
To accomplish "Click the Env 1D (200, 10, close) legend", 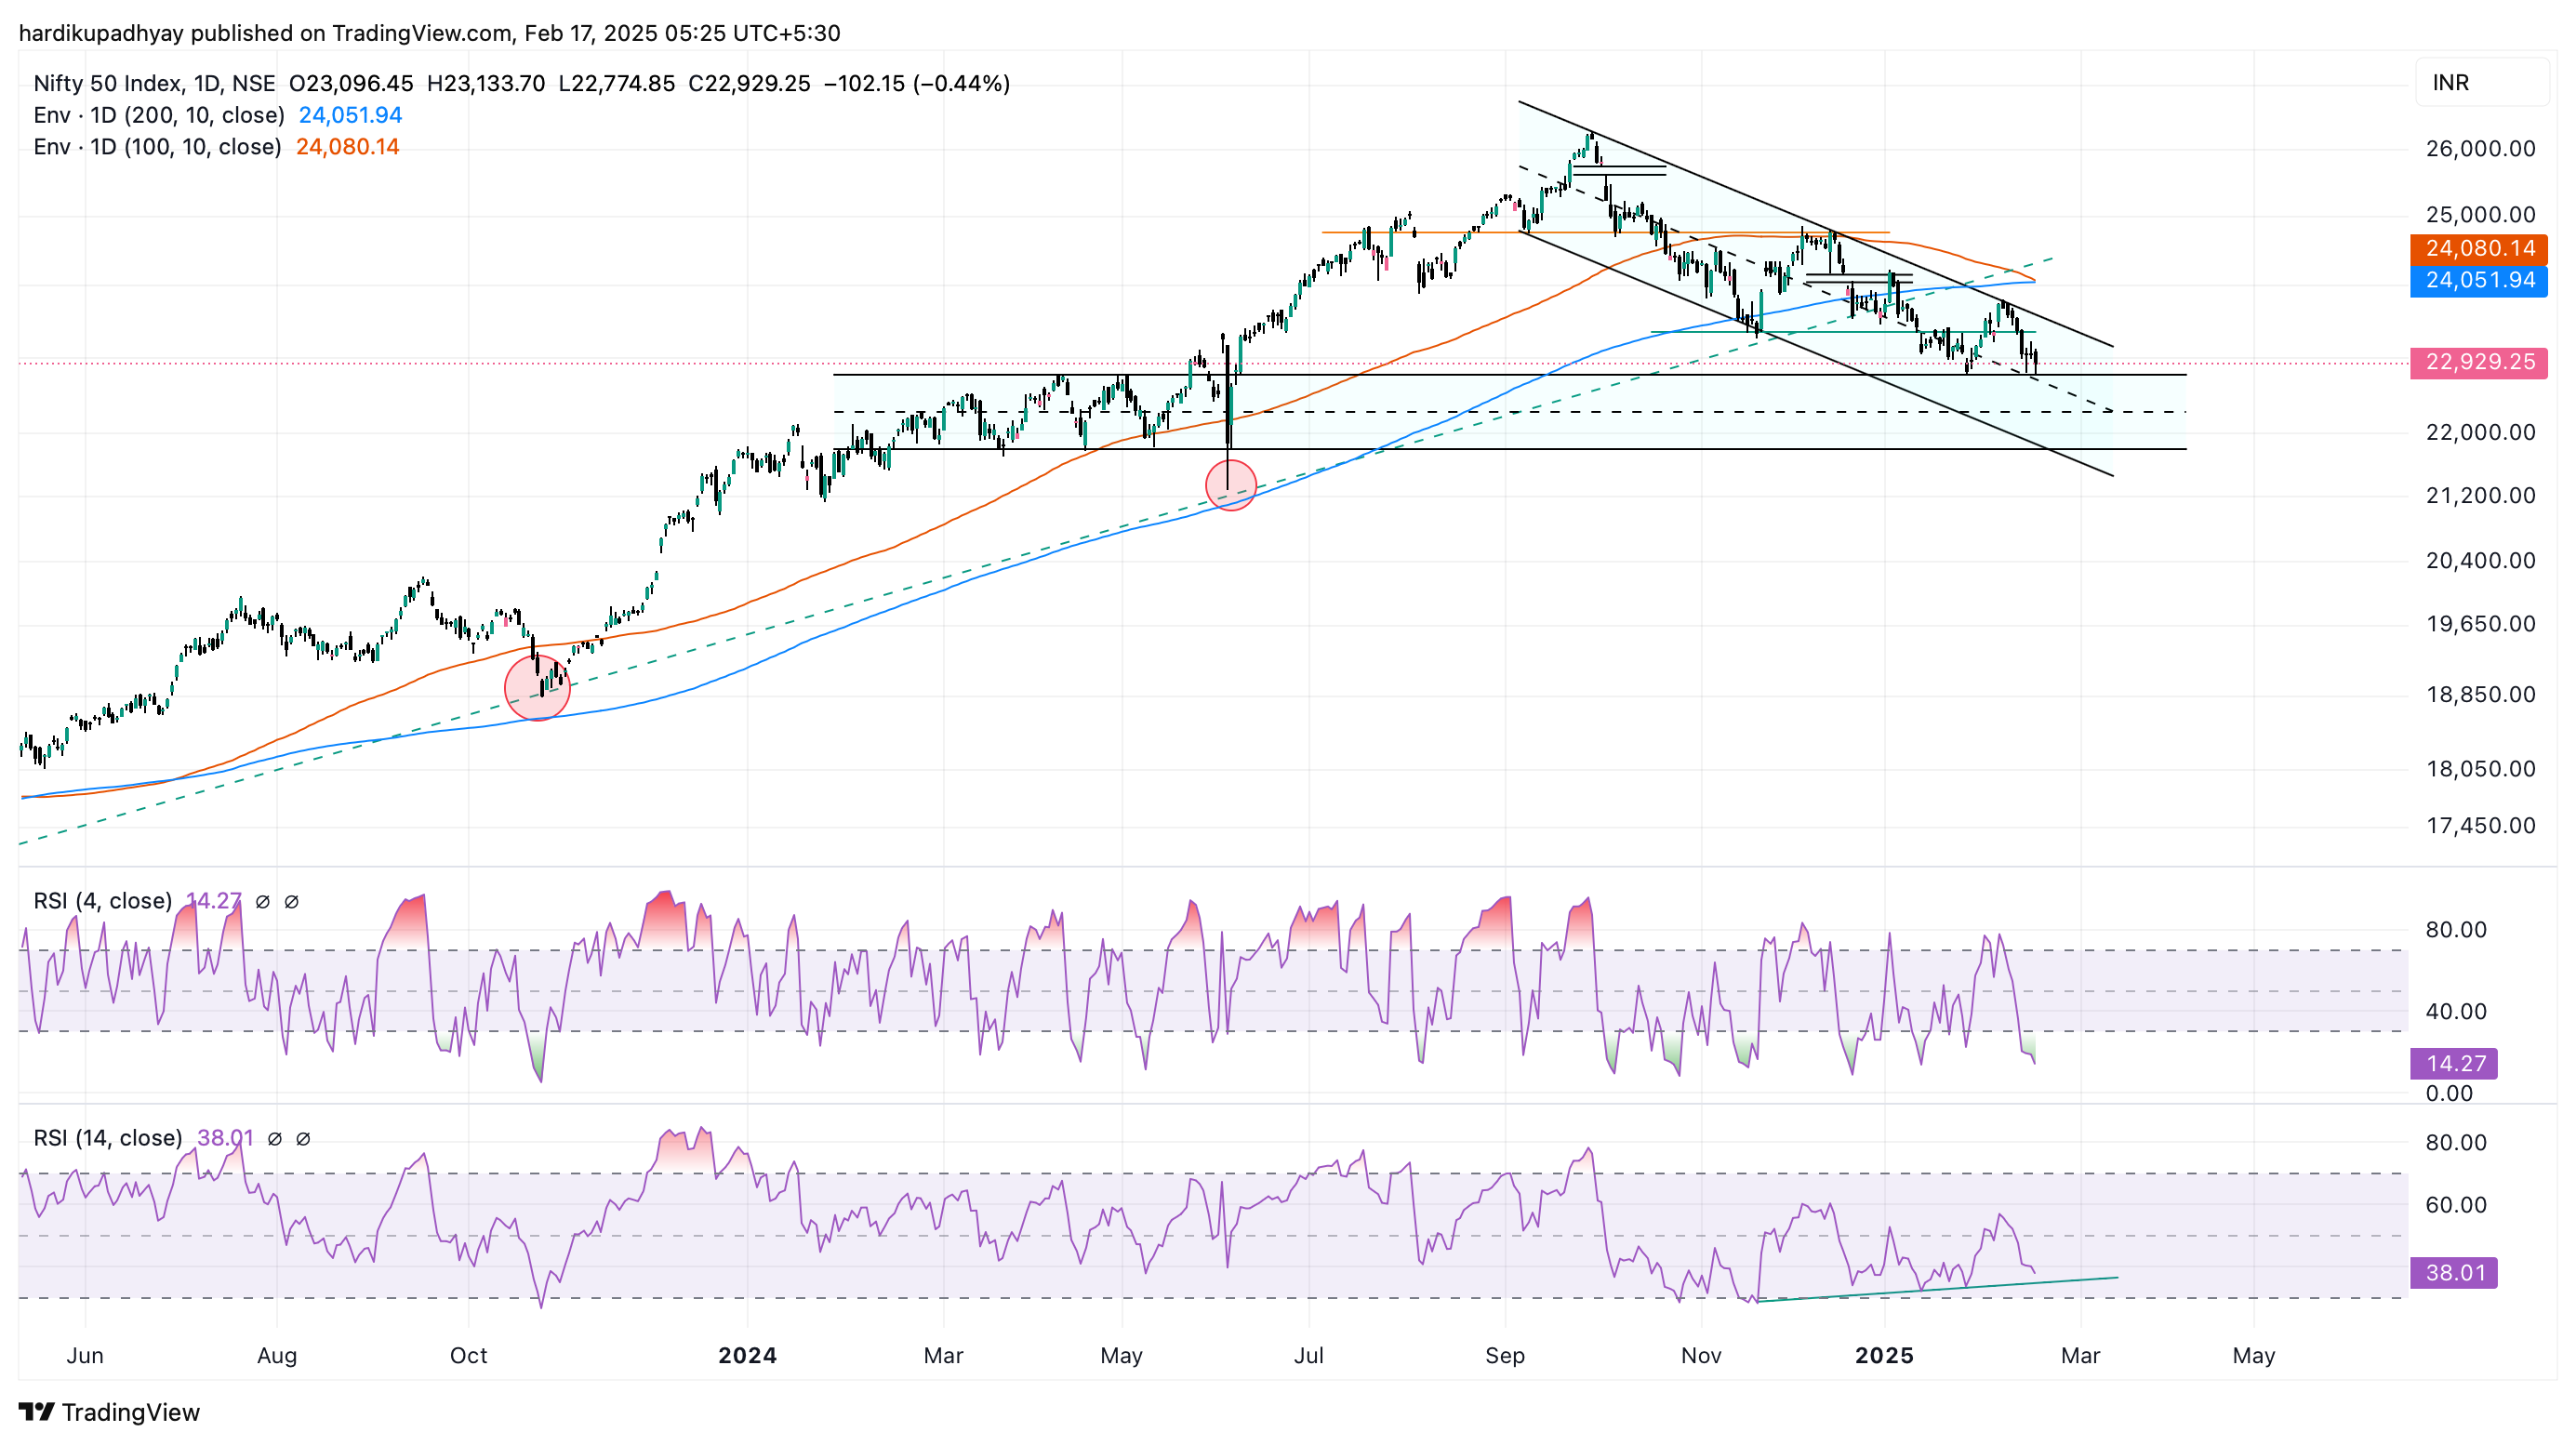I will [160, 115].
